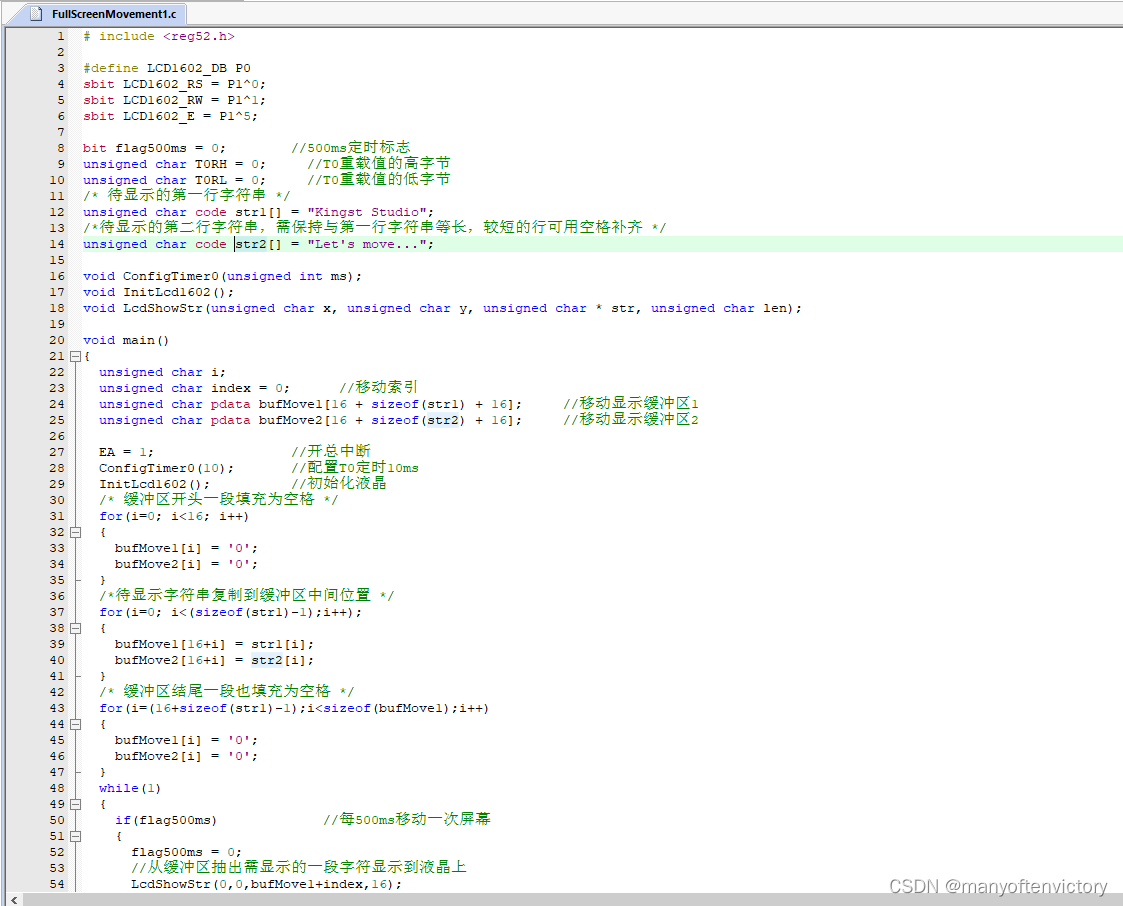Click the comment '//开总中断' on line 27

coord(331,451)
